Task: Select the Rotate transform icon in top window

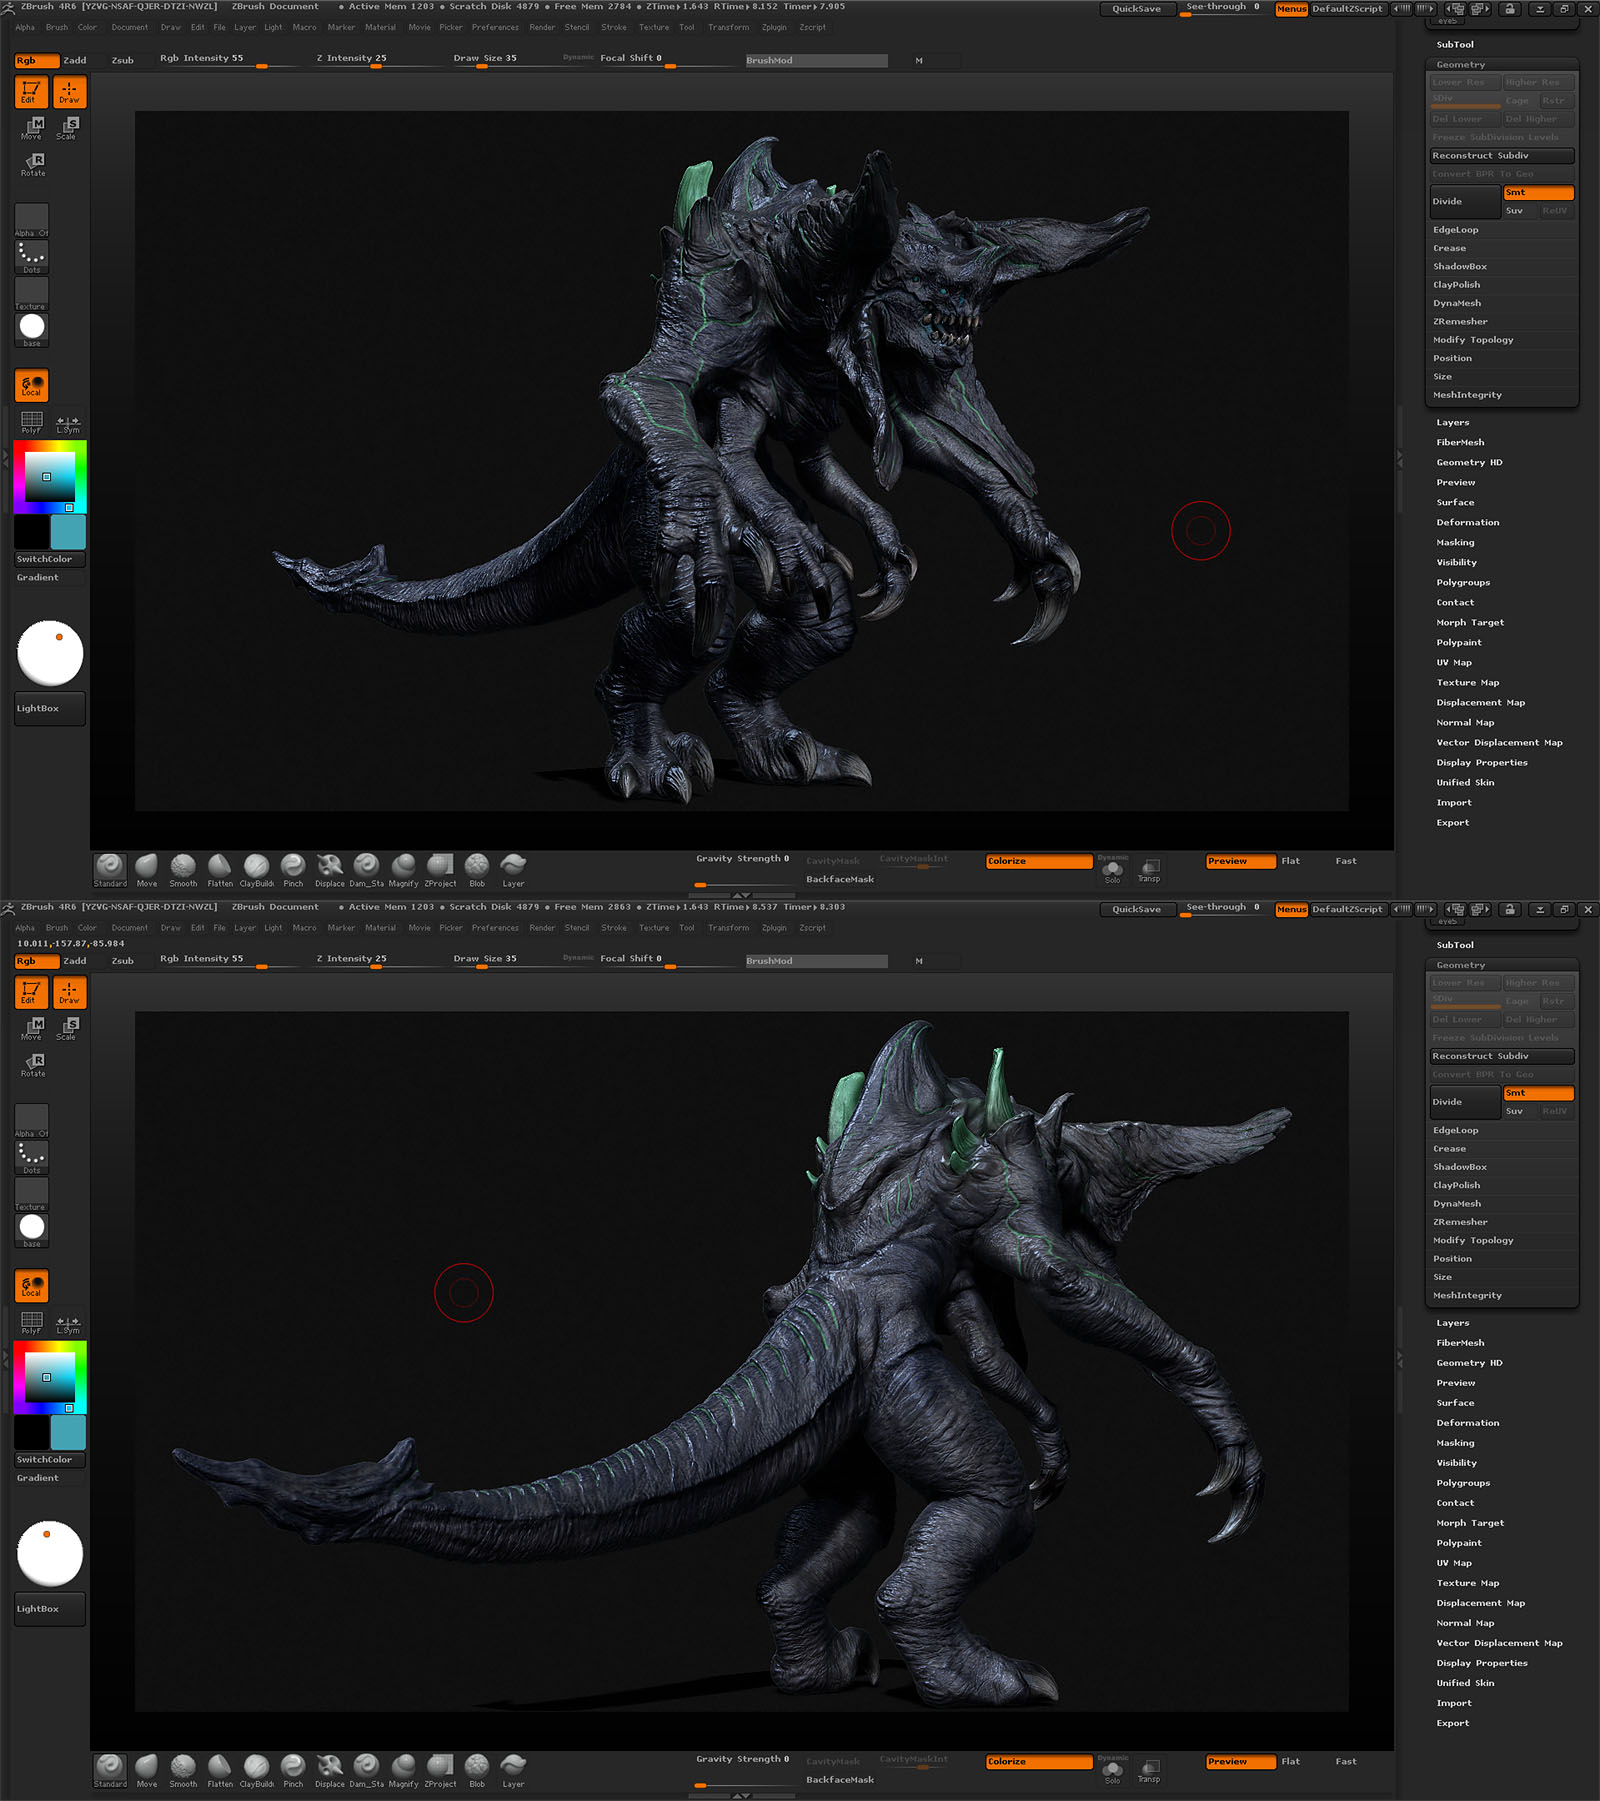Action: pyautogui.click(x=32, y=165)
